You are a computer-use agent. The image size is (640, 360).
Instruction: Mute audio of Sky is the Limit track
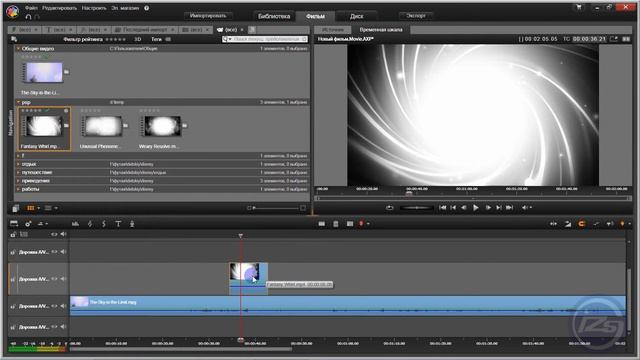(x=63, y=306)
